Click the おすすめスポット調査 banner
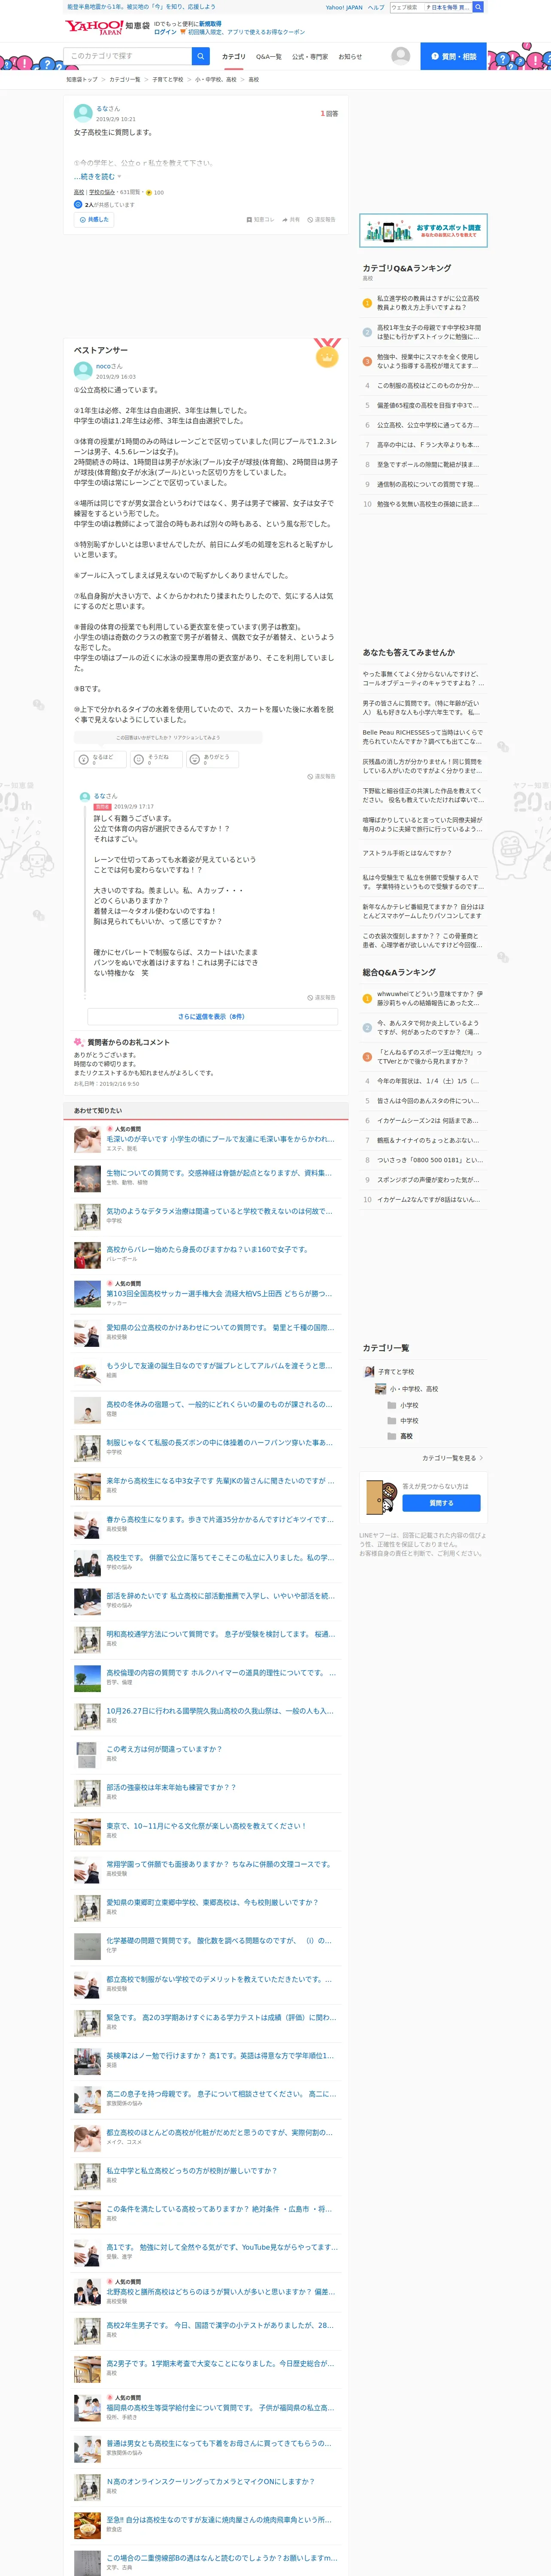Screen dimensions: 551x2576 coord(423,230)
